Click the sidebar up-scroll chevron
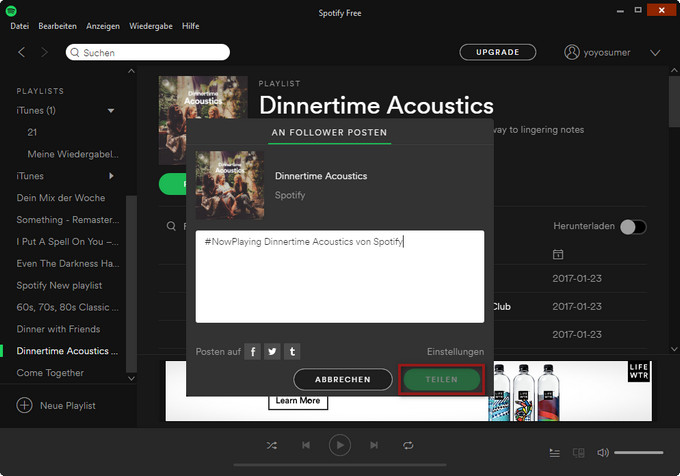Viewport: 680px width, 476px height. tap(131, 71)
